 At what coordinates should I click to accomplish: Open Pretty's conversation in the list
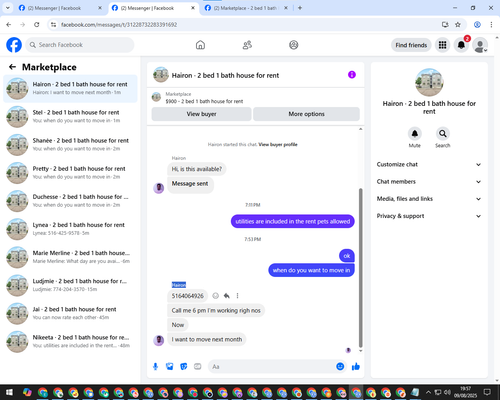click(x=70, y=173)
